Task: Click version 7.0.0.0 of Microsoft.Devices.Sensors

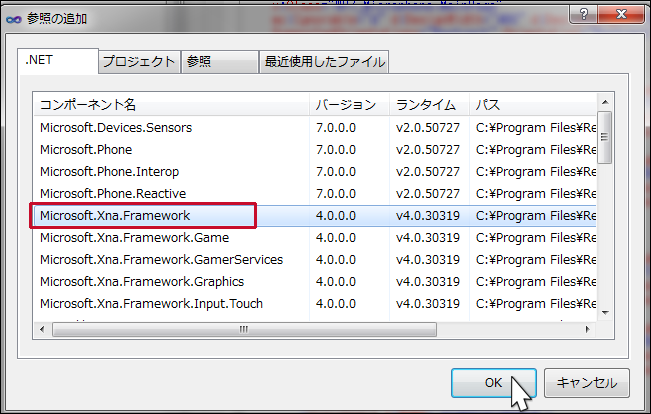Action: click(336, 127)
